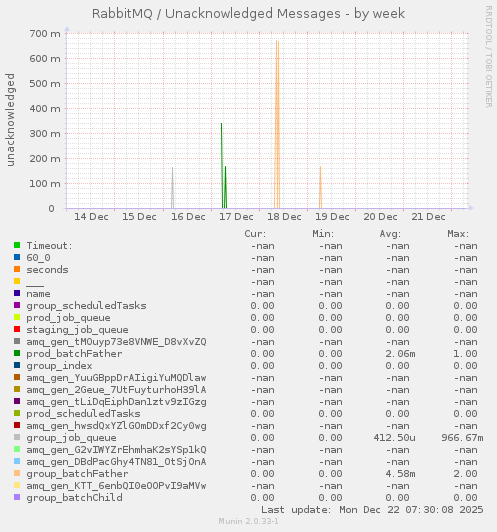Viewport: 497px width, 532px height.
Task: Click the prod_batchFather dark green swatch
Action: tap(17, 353)
